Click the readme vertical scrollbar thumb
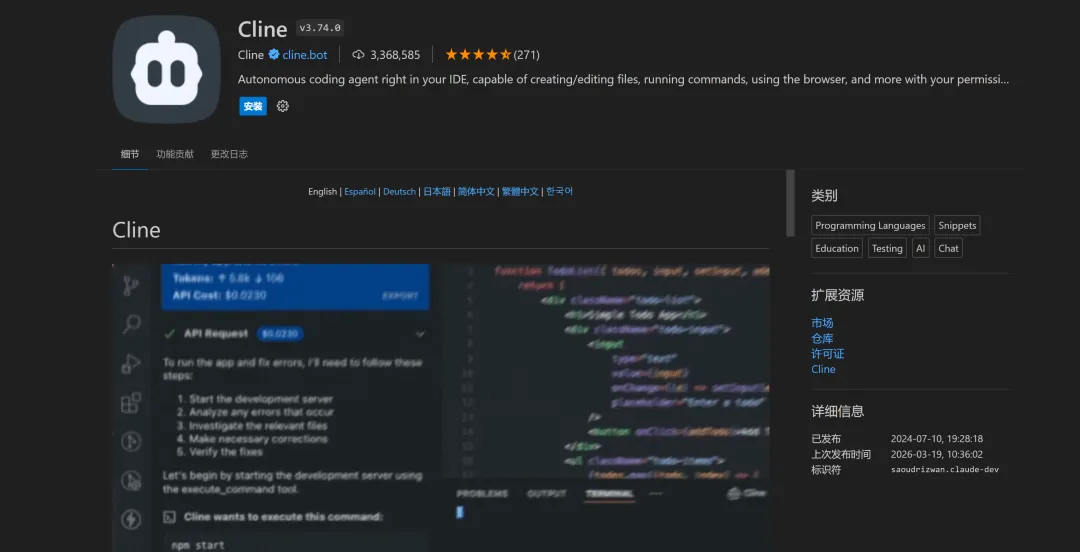 coord(790,203)
